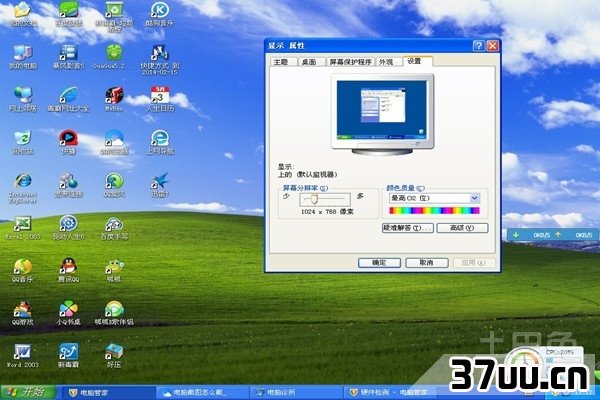600x400 pixels.
Task: Open the 呱呱 frog icon
Action: coord(114,267)
